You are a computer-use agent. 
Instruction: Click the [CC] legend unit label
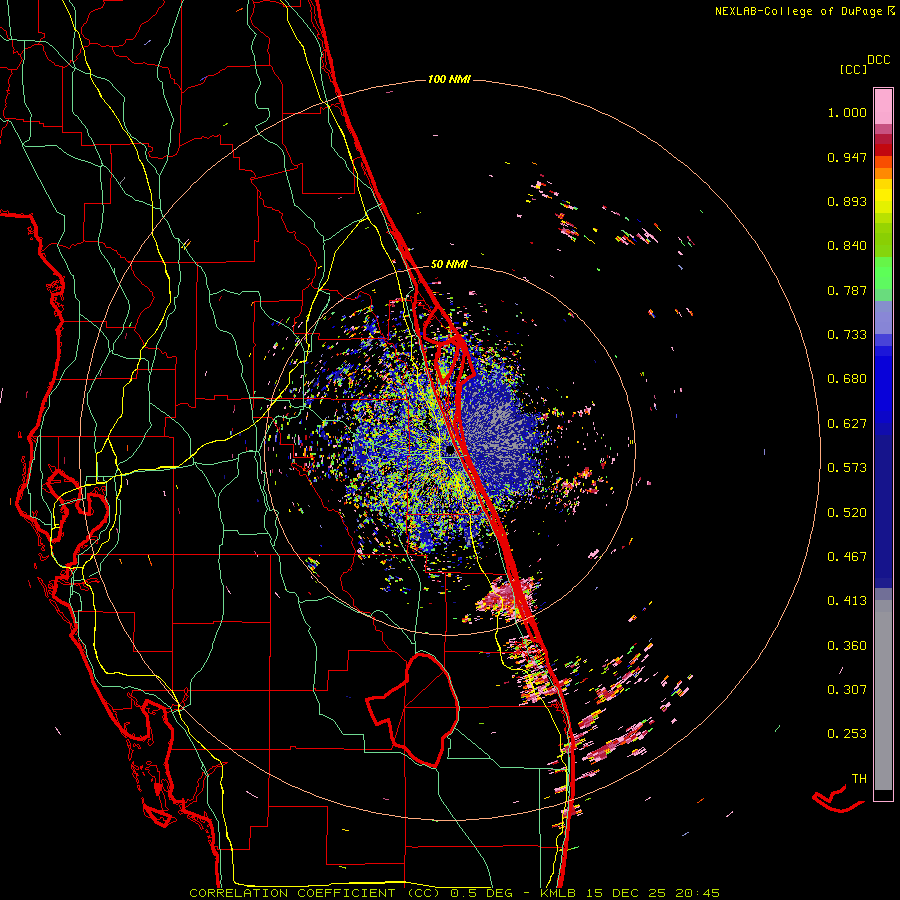tap(853, 69)
